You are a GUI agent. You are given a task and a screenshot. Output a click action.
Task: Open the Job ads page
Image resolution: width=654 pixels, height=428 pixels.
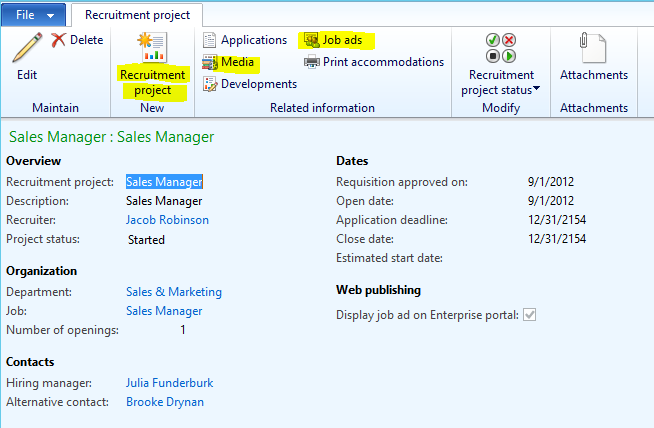click(336, 40)
